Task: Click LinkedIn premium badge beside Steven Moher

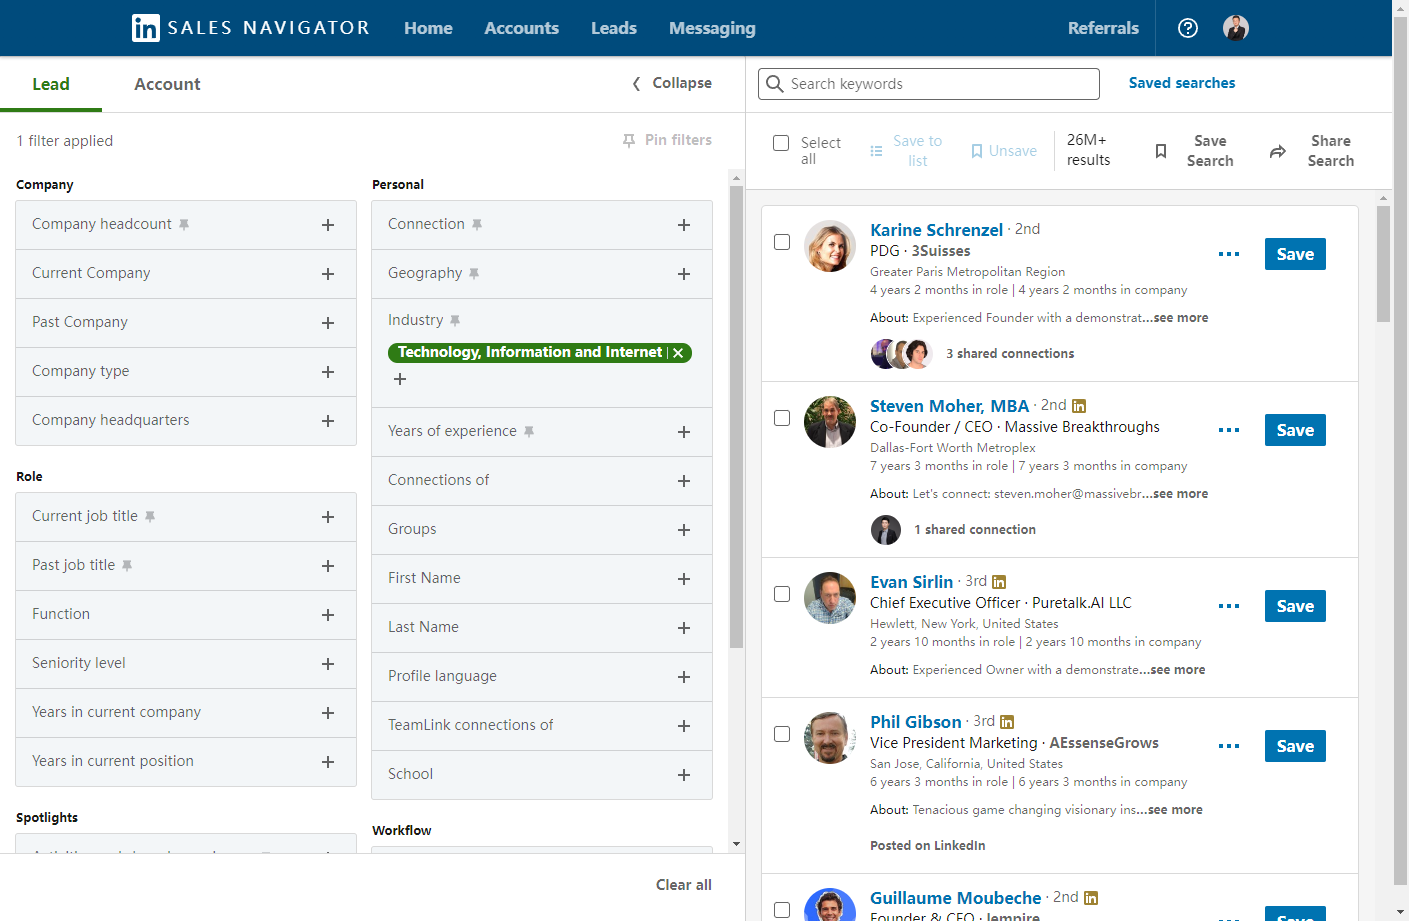Action: (x=1079, y=406)
